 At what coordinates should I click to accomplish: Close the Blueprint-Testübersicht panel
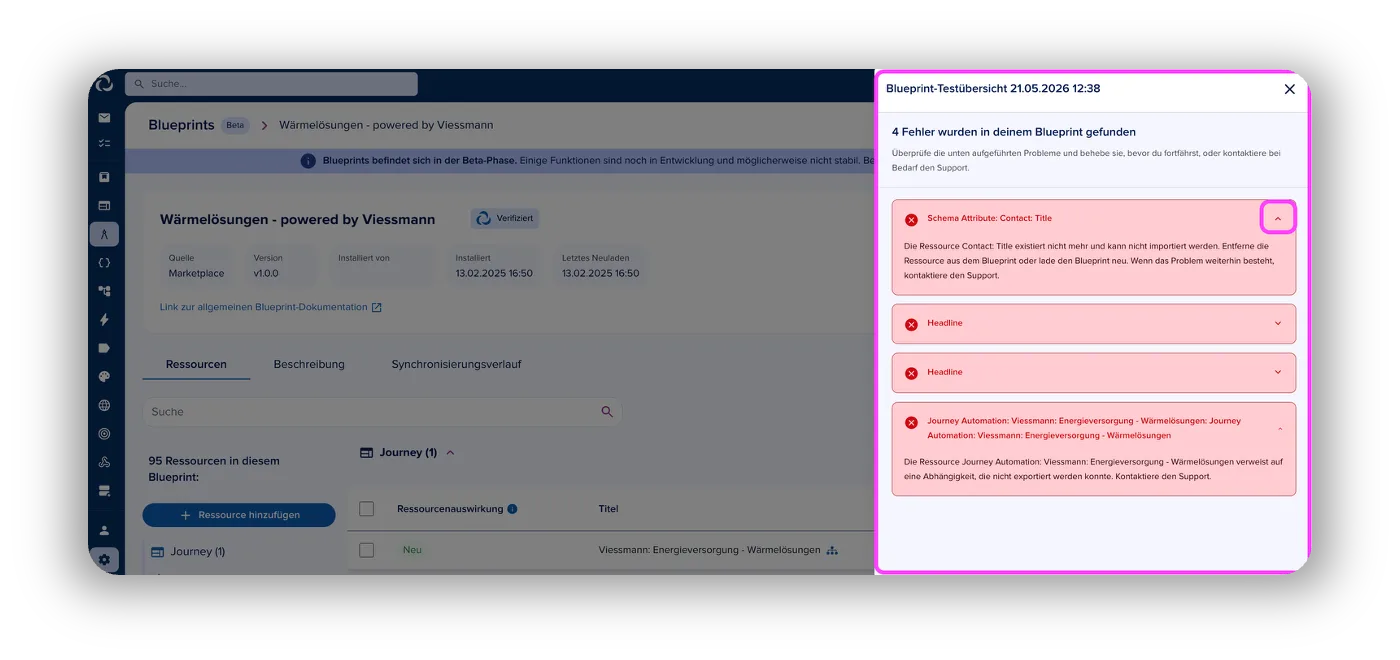point(1289,89)
